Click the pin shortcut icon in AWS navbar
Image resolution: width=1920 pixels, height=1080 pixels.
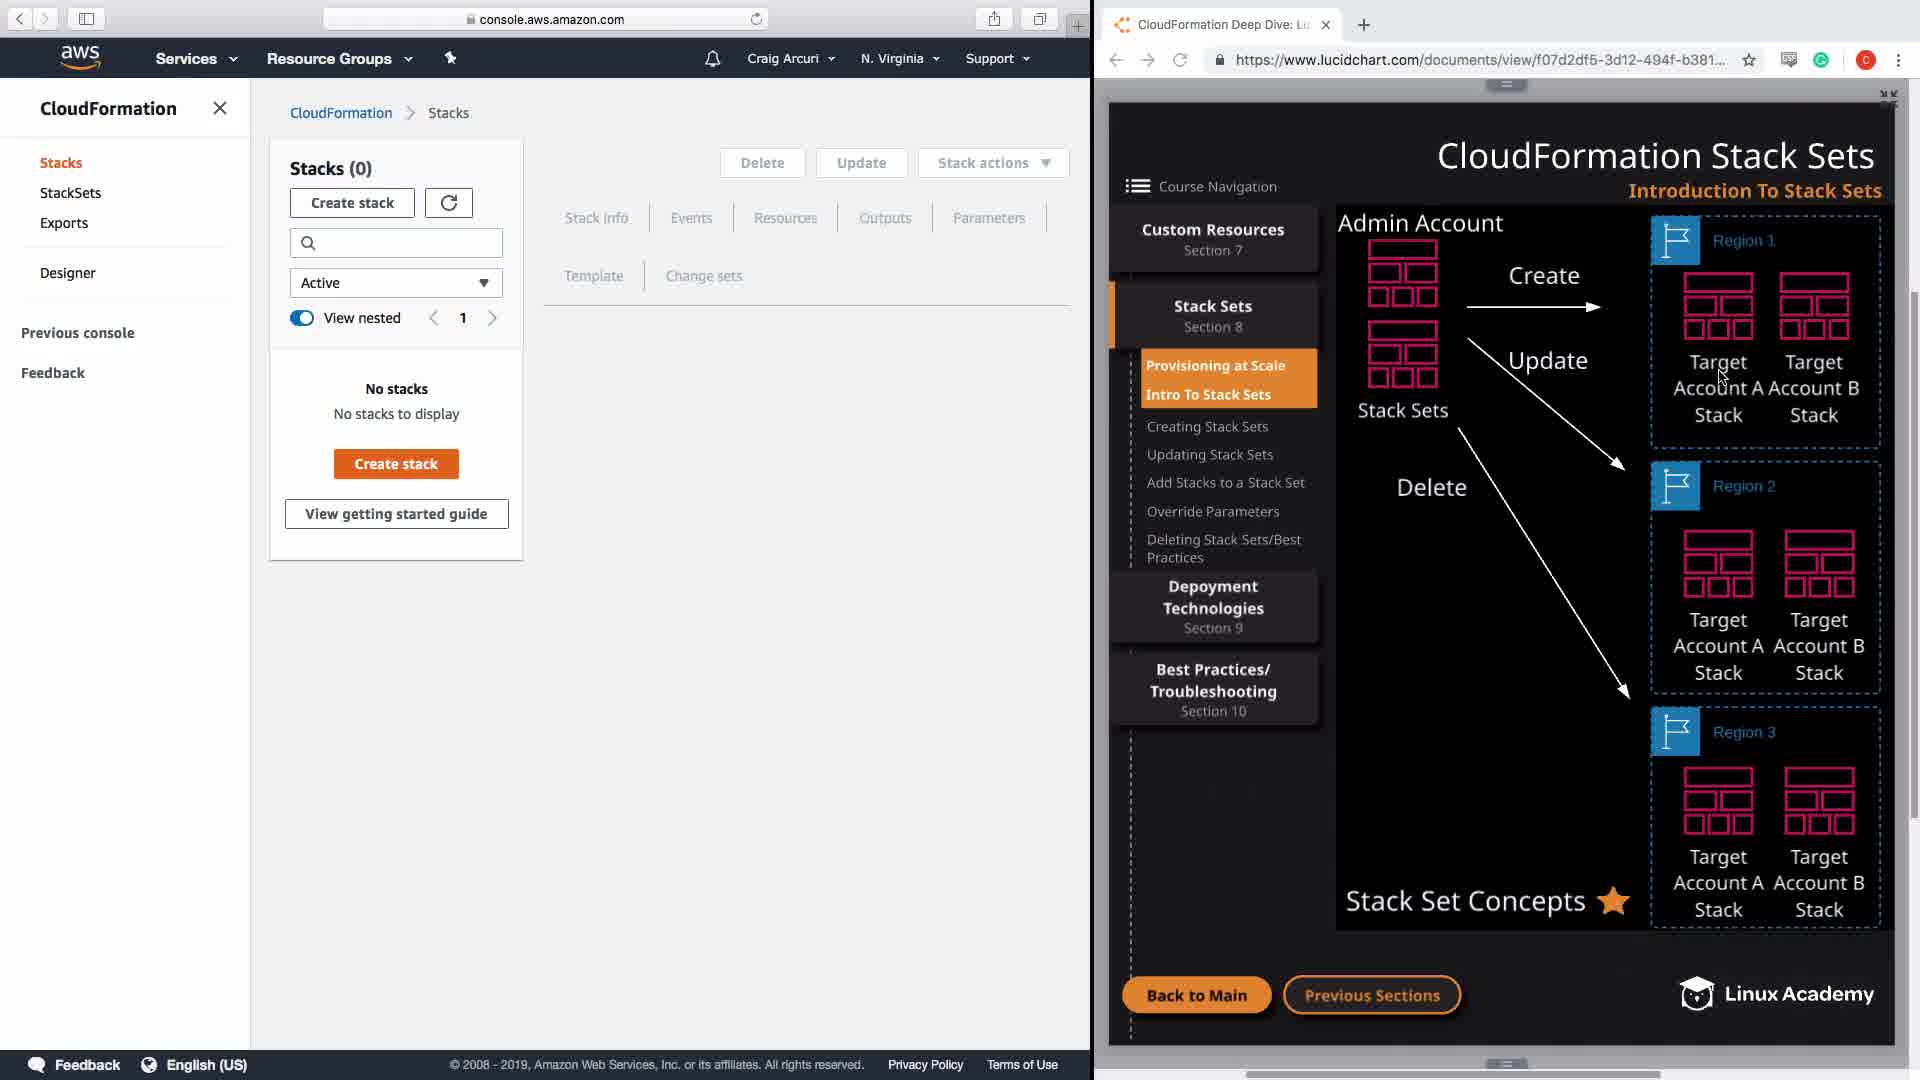[450, 58]
